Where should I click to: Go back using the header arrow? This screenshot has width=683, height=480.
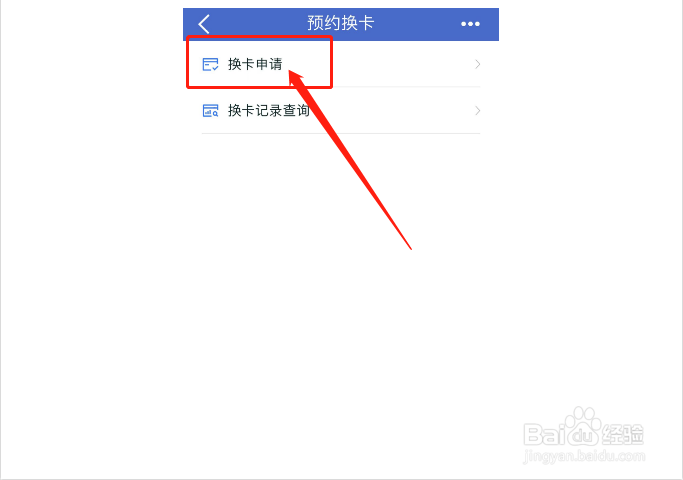(x=204, y=24)
